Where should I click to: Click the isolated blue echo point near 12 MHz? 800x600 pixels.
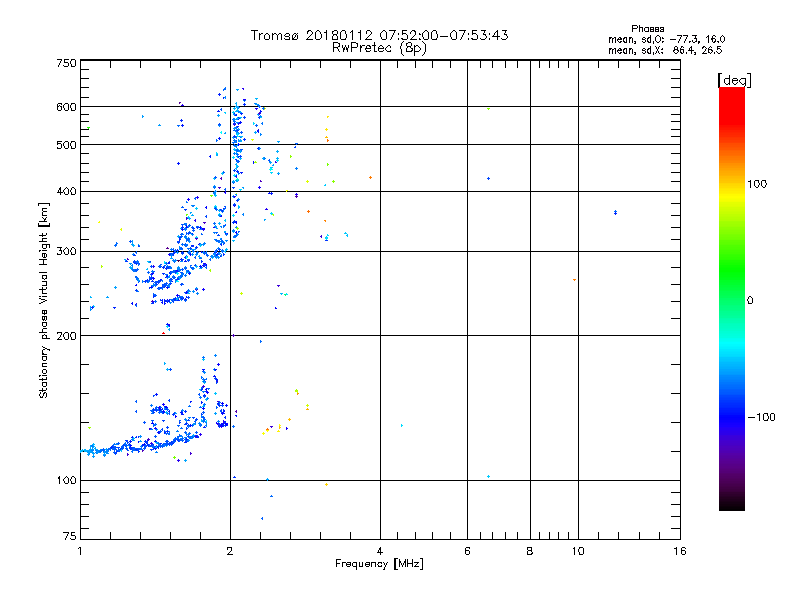coord(615,212)
